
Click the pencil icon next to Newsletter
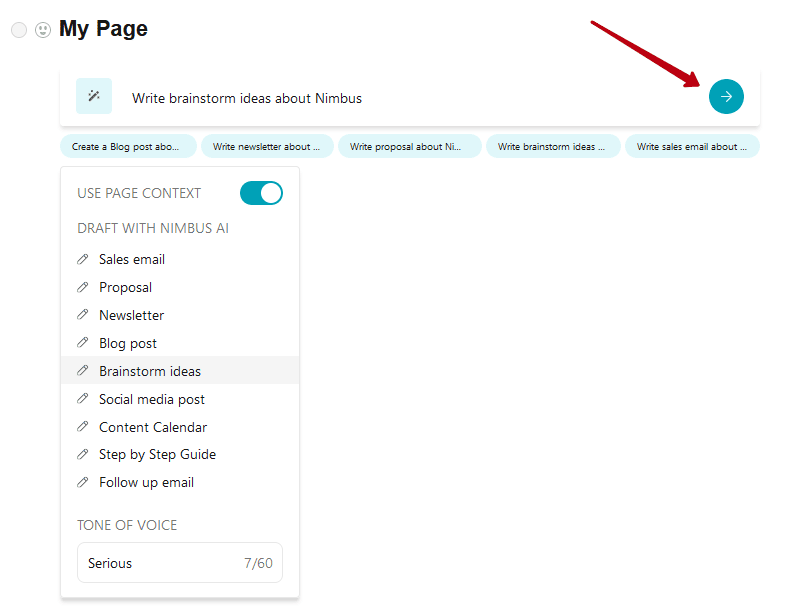[82, 315]
